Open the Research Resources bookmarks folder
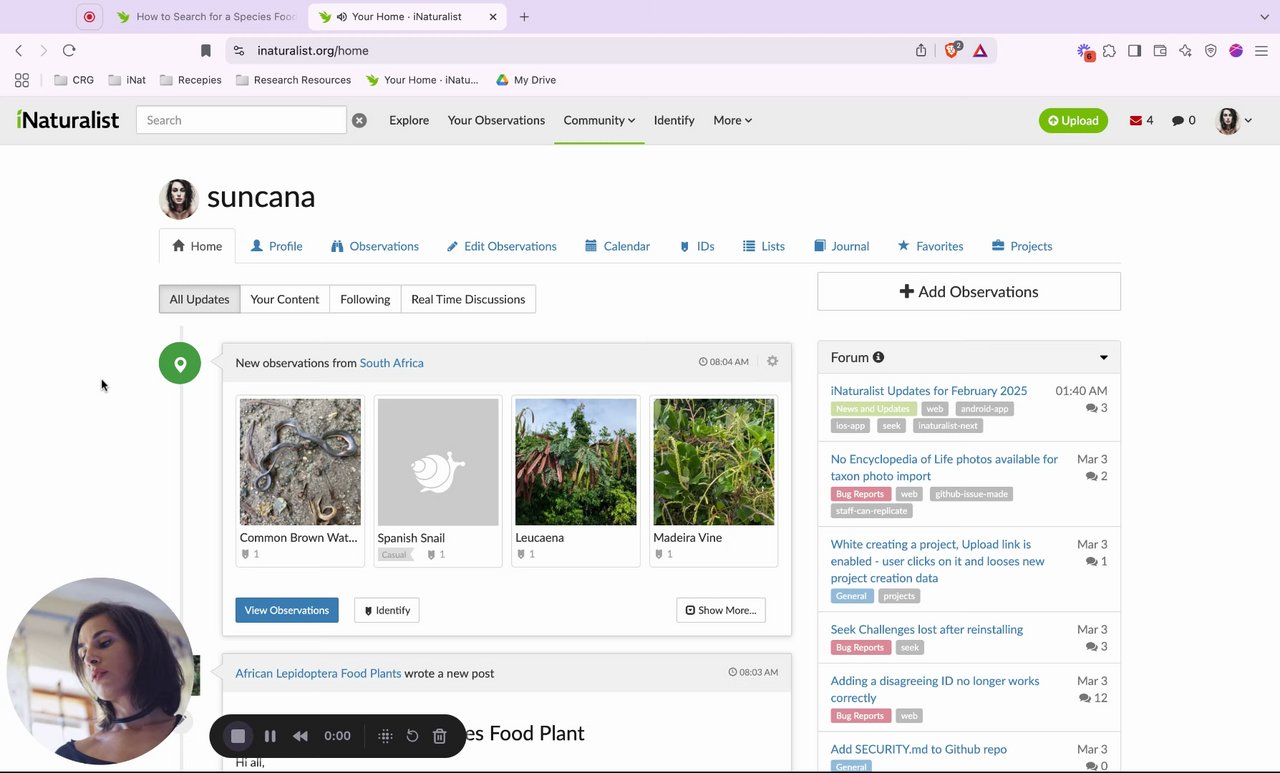Image resolution: width=1280 pixels, height=773 pixels. (293, 80)
